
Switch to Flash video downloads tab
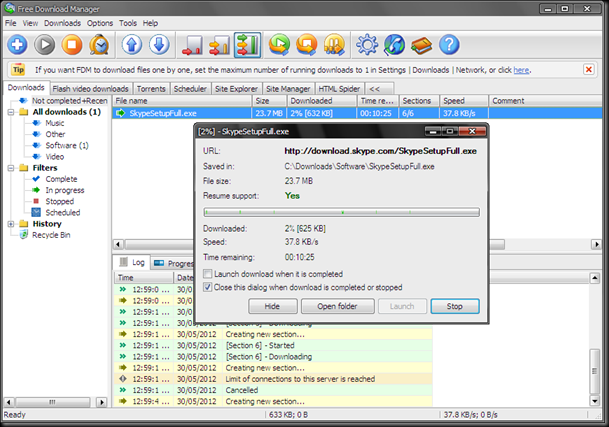tap(90, 89)
